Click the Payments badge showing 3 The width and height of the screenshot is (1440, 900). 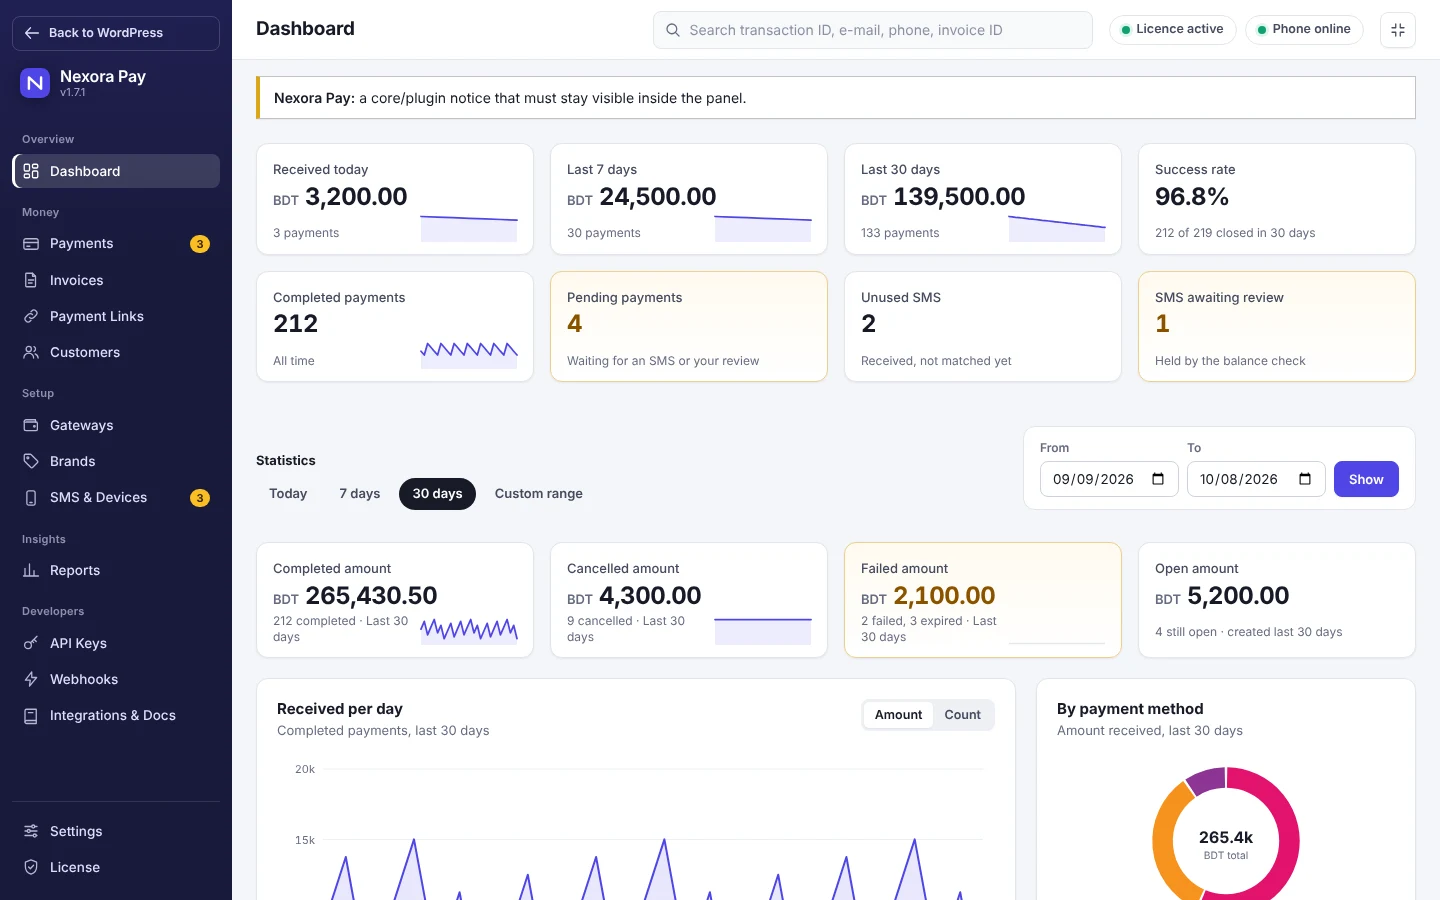tap(200, 244)
